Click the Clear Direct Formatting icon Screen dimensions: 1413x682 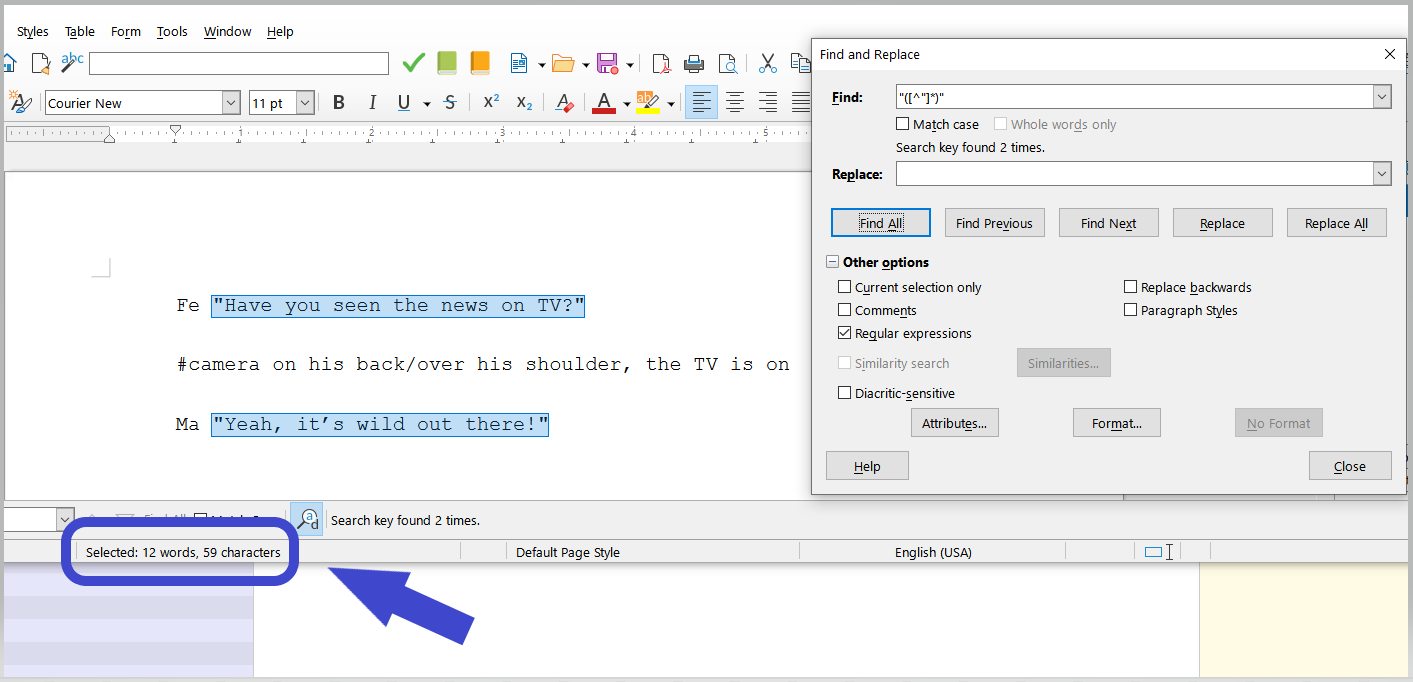(x=564, y=103)
